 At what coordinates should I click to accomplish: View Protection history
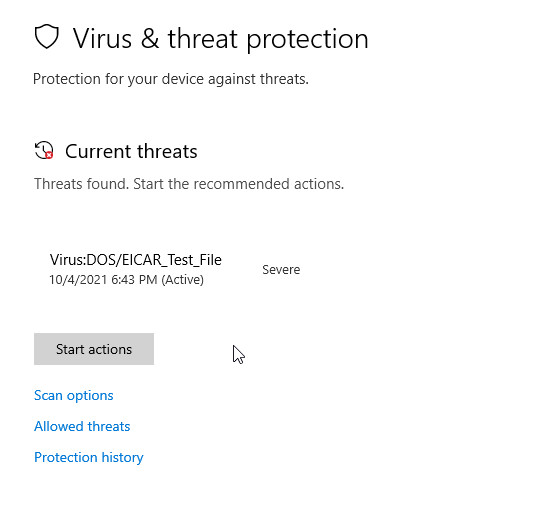coord(89,457)
